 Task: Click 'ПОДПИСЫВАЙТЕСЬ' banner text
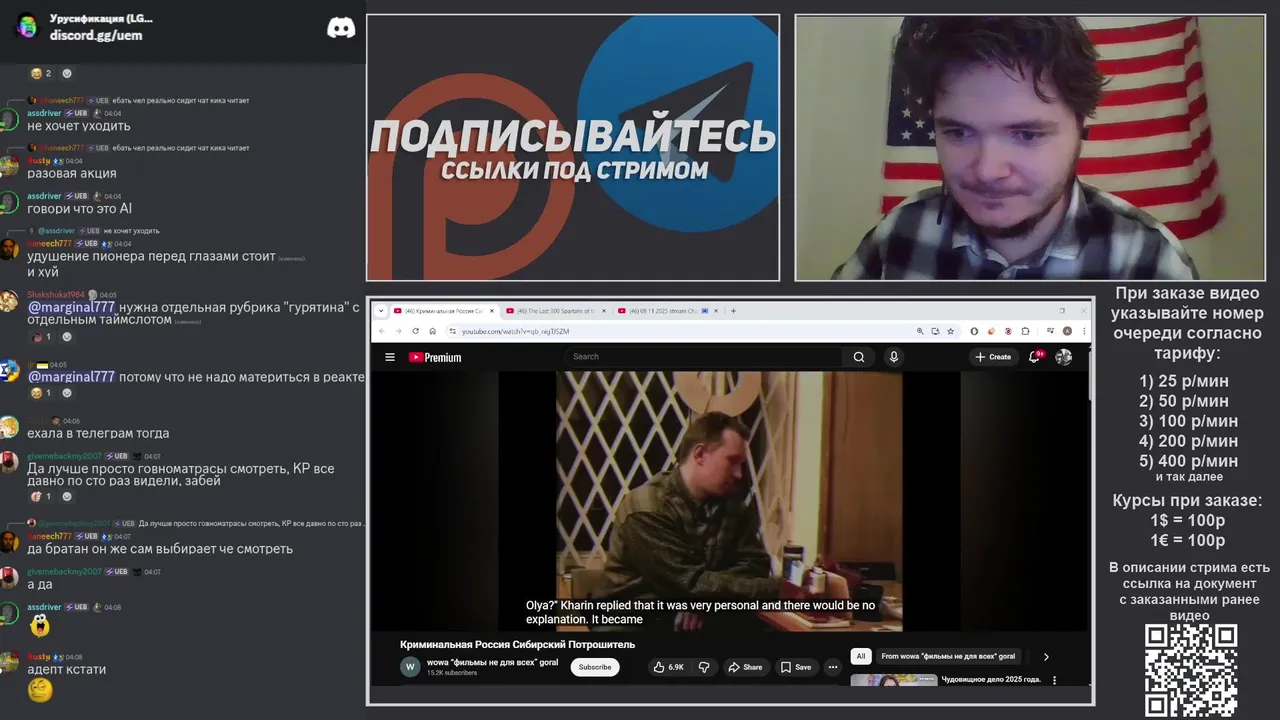click(x=573, y=135)
